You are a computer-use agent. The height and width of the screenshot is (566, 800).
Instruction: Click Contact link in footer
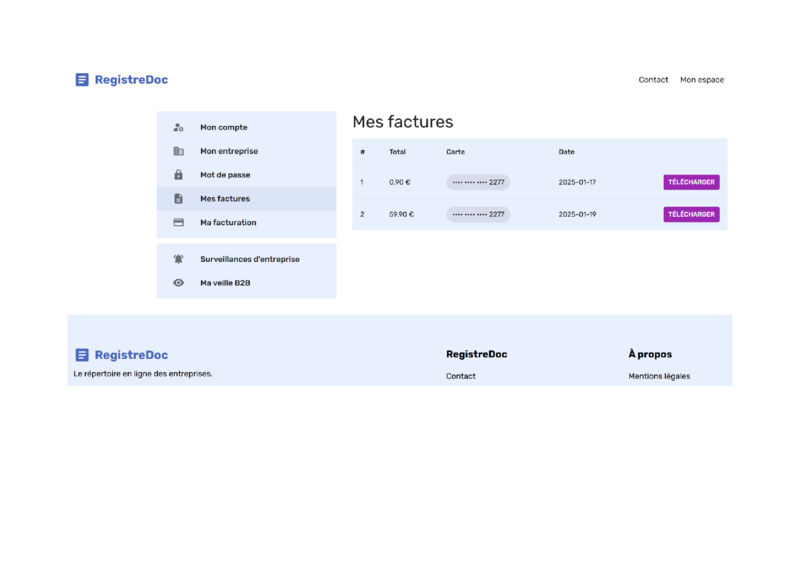click(461, 376)
